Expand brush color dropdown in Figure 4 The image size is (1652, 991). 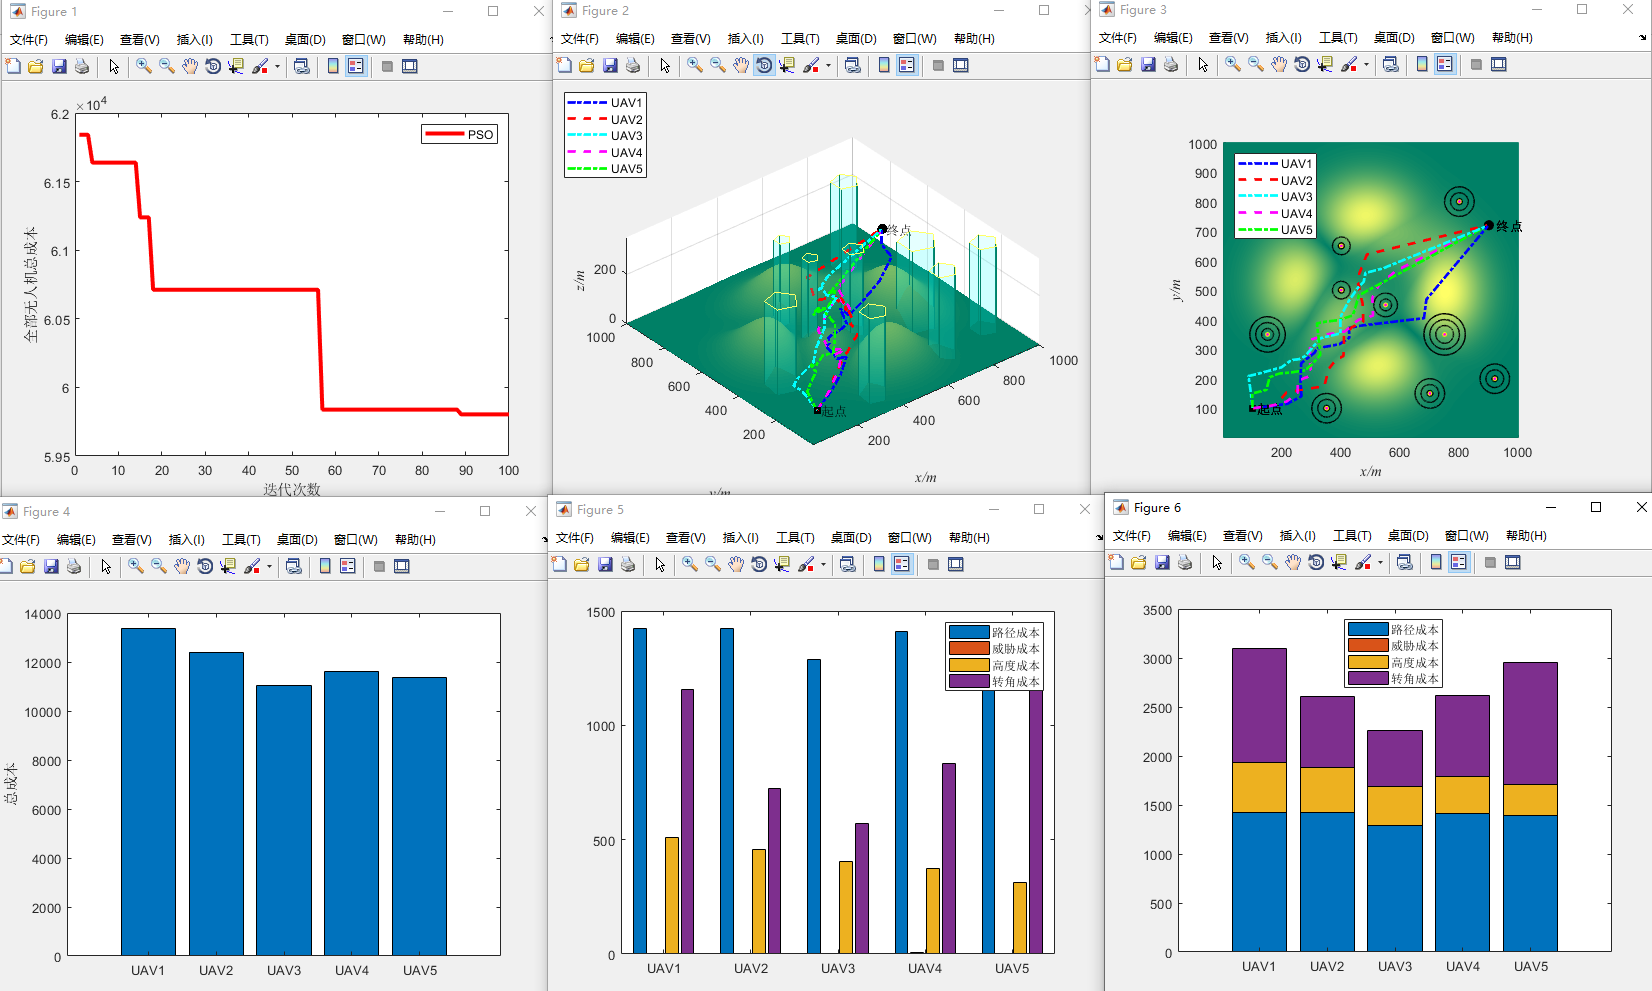[269, 567]
